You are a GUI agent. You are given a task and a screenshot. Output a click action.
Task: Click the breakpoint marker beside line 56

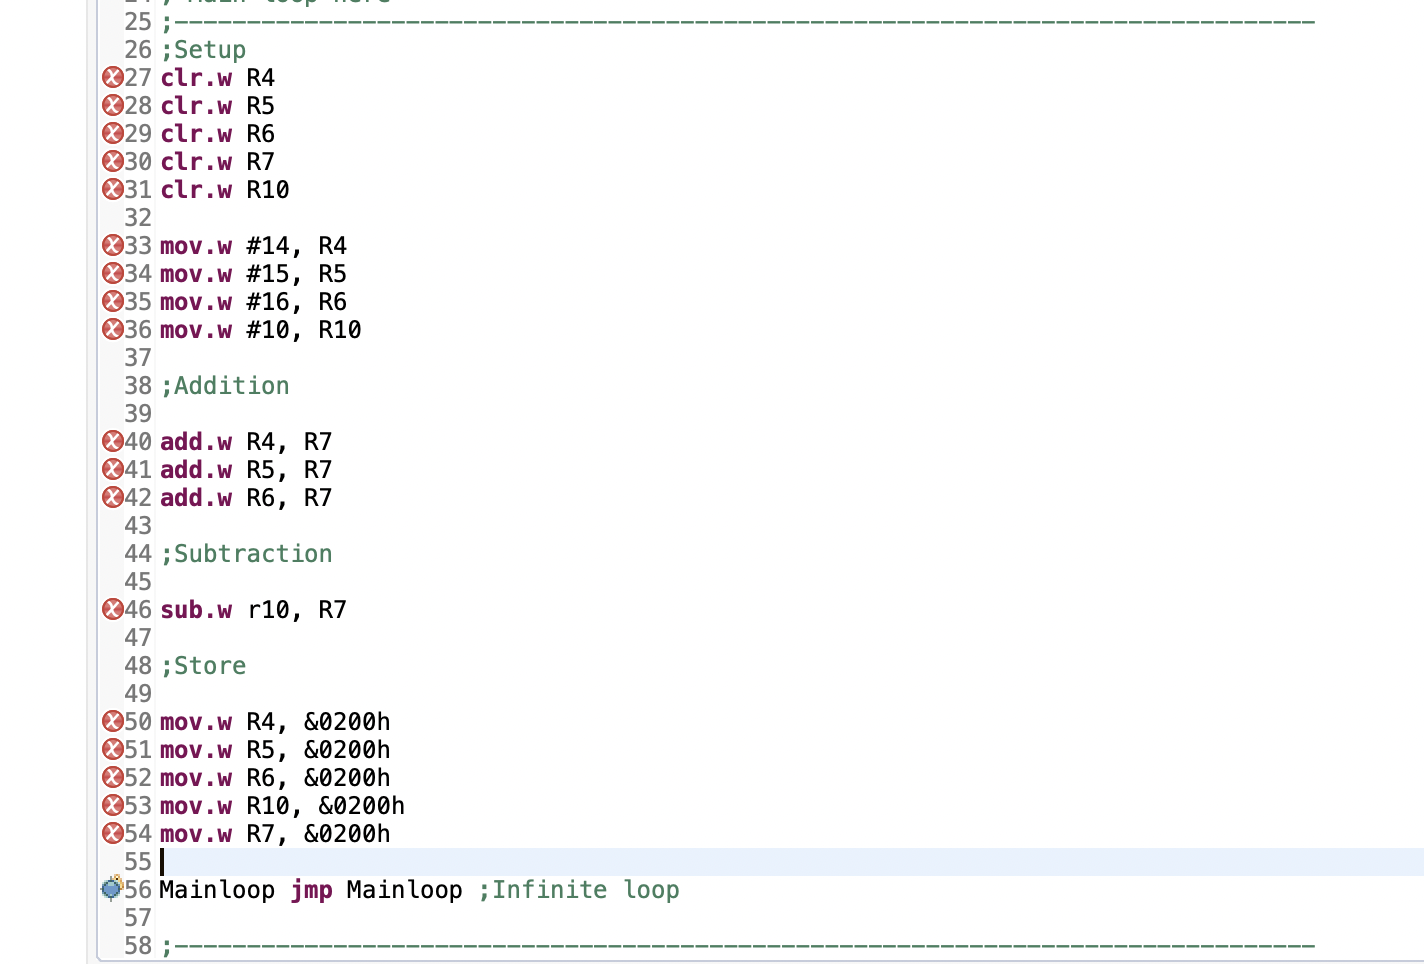(110, 889)
